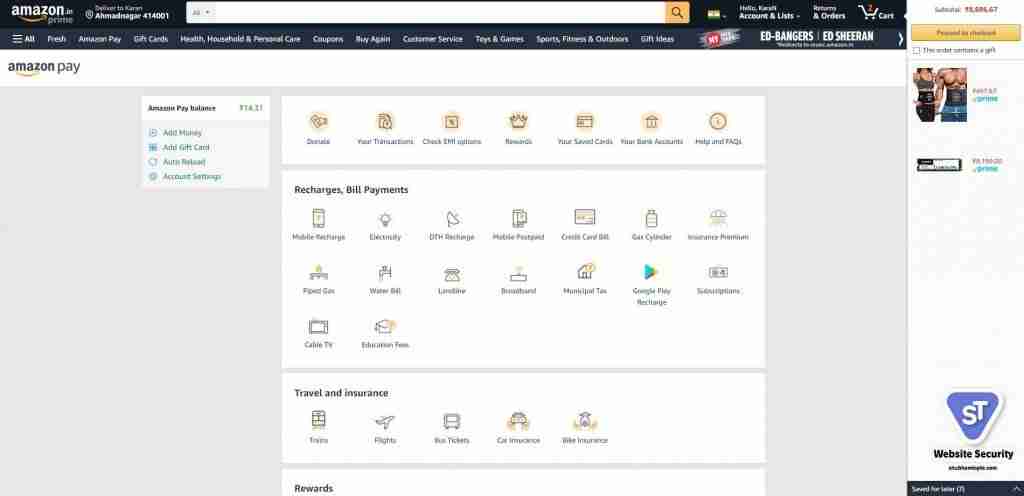
Task: Open the Rewards crown icon
Action: [x=519, y=121]
